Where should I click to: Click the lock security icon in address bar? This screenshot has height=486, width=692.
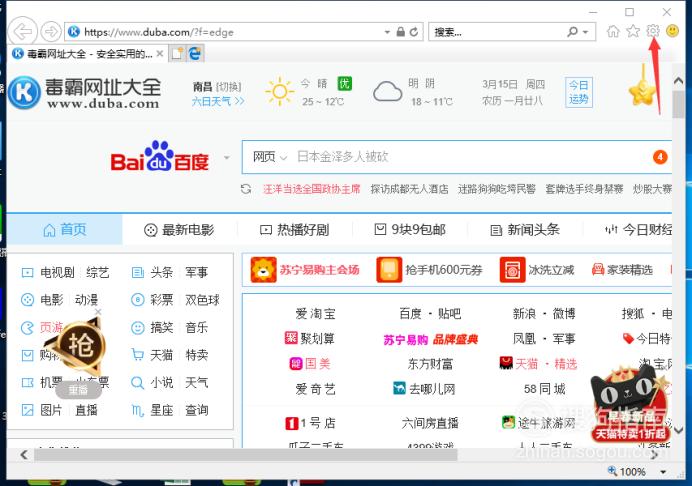[x=401, y=32]
